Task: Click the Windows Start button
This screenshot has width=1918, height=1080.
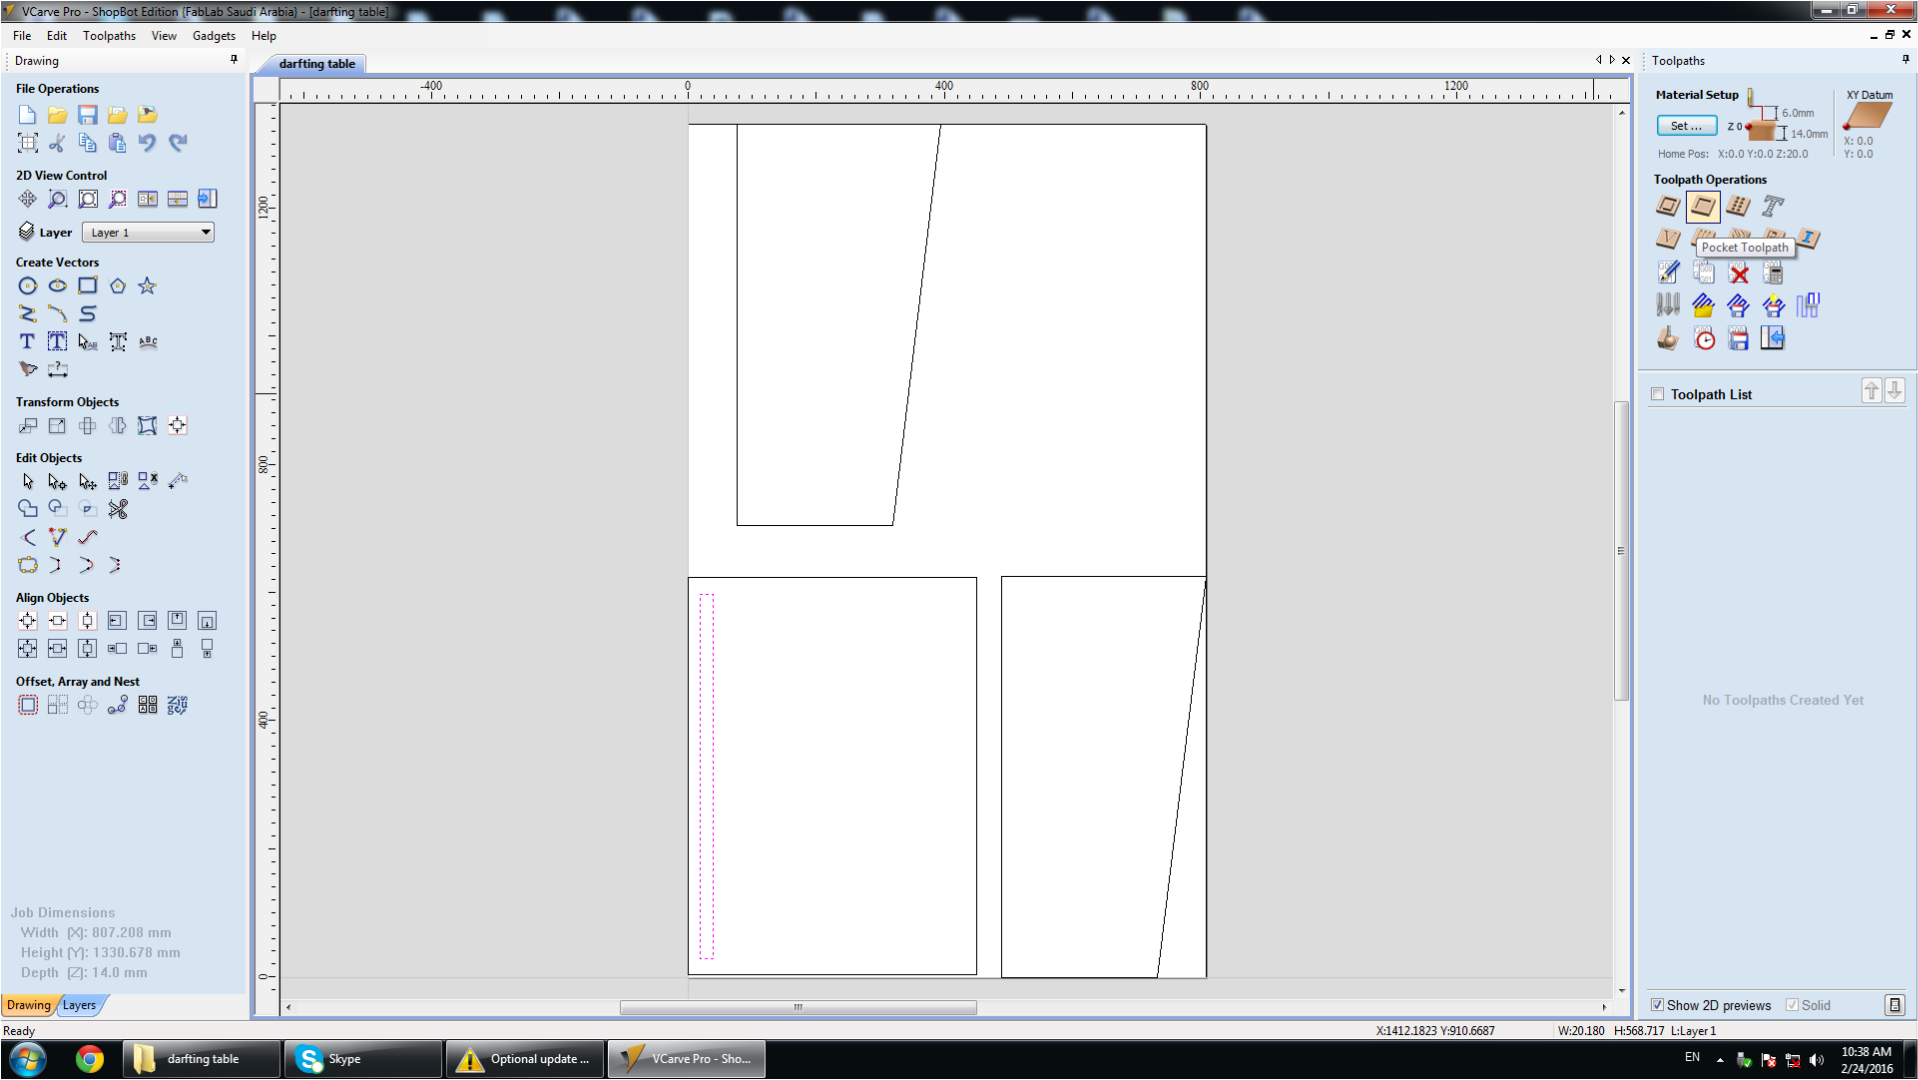Action: point(27,1059)
